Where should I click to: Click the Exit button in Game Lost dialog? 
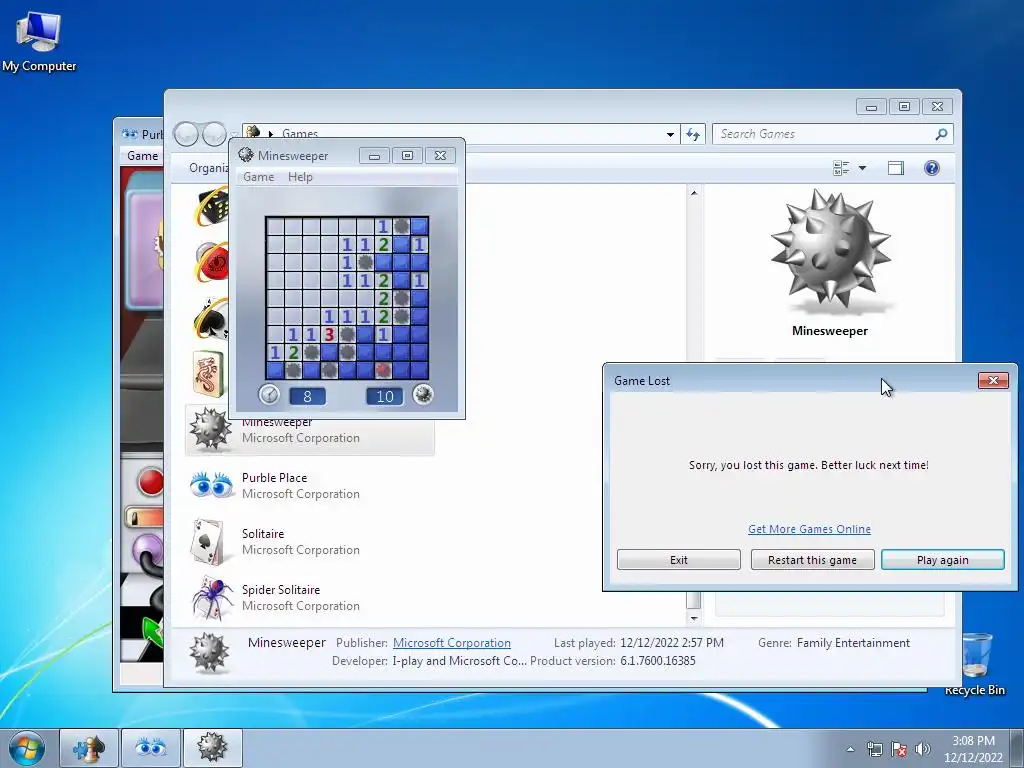(679, 560)
